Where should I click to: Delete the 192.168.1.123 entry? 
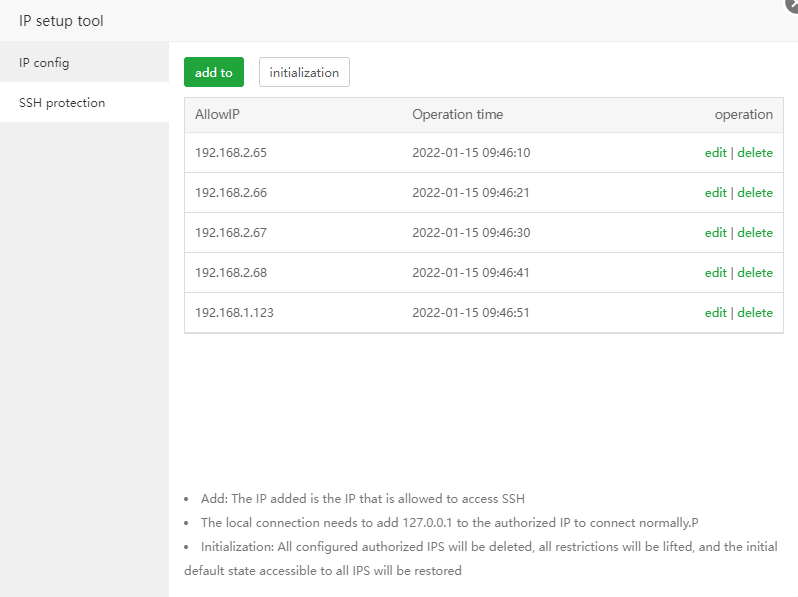(755, 313)
